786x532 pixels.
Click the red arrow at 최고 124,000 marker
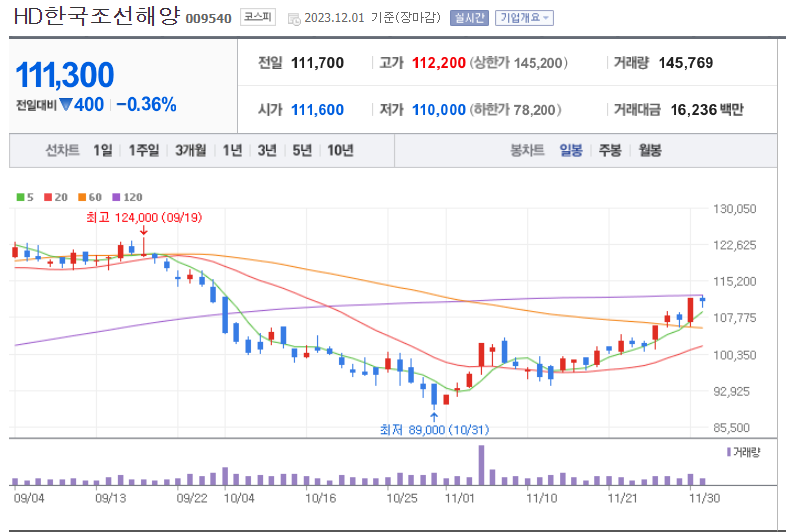143,231
